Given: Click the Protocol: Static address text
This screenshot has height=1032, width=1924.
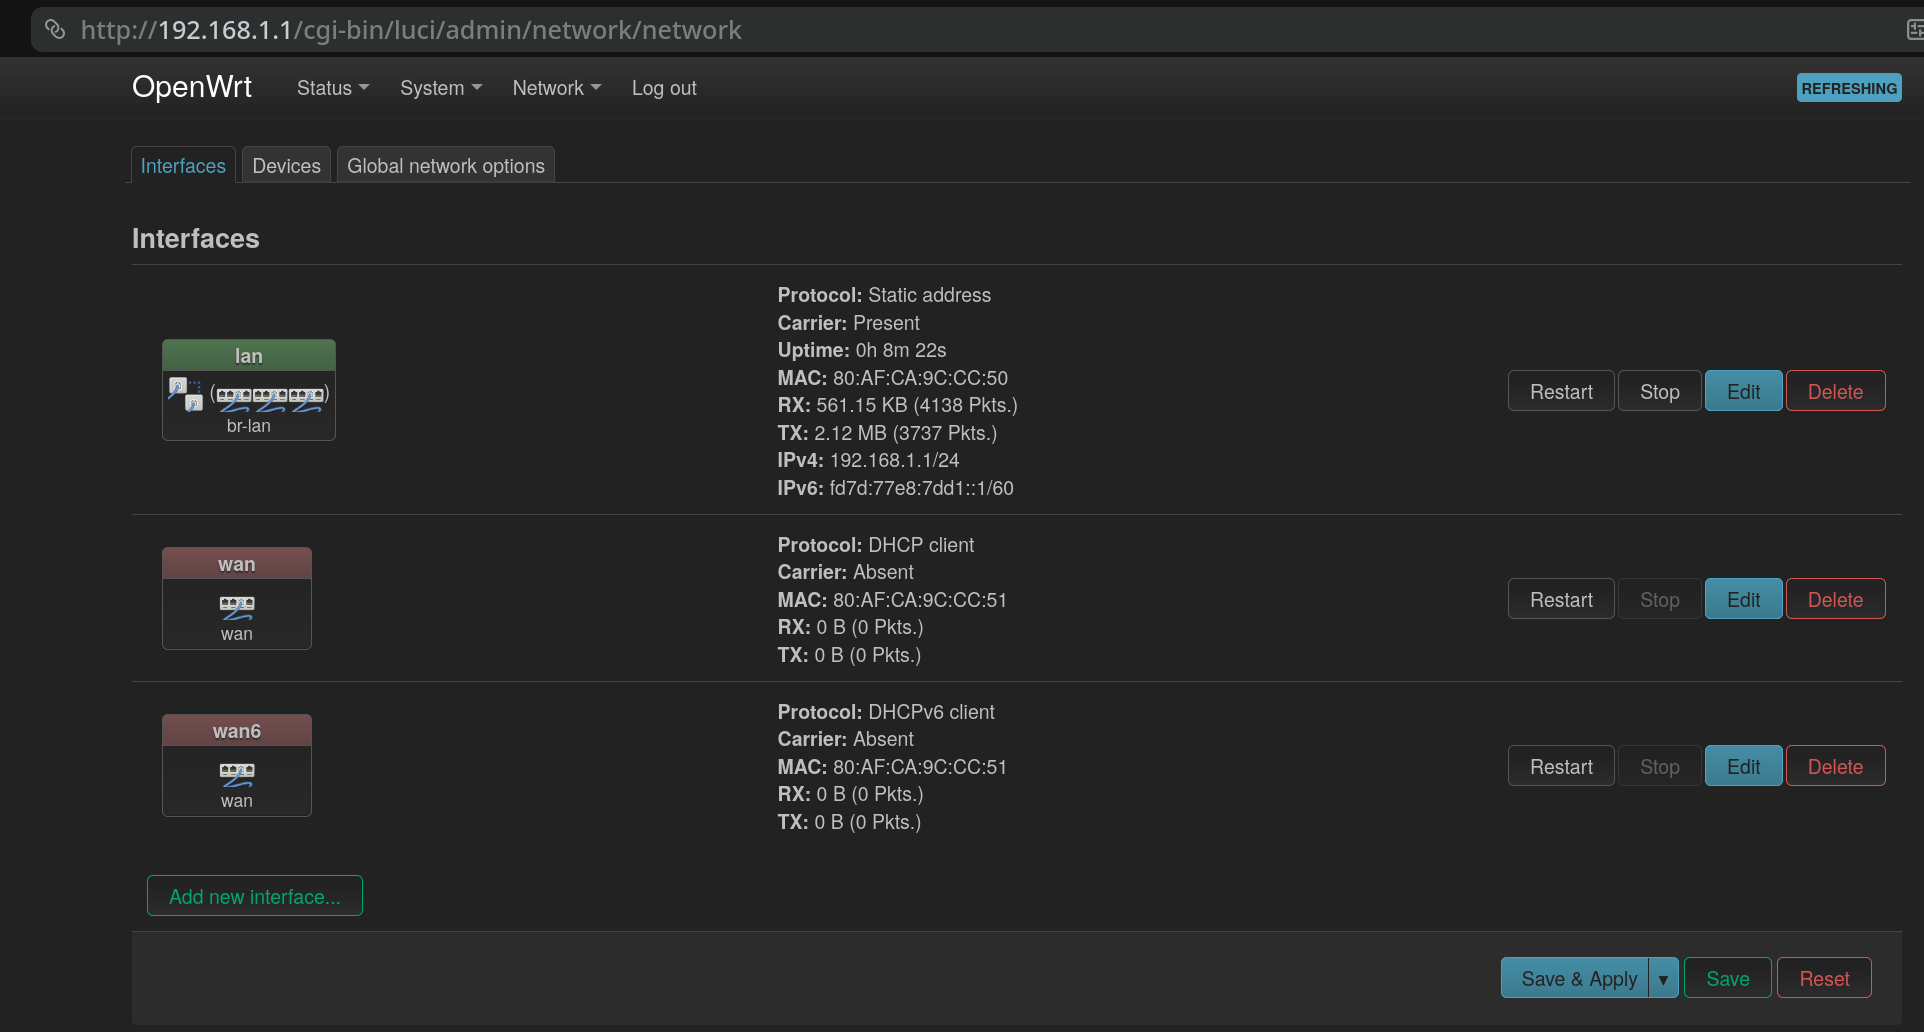Looking at the screenshot, I should (x=884, y=295).
